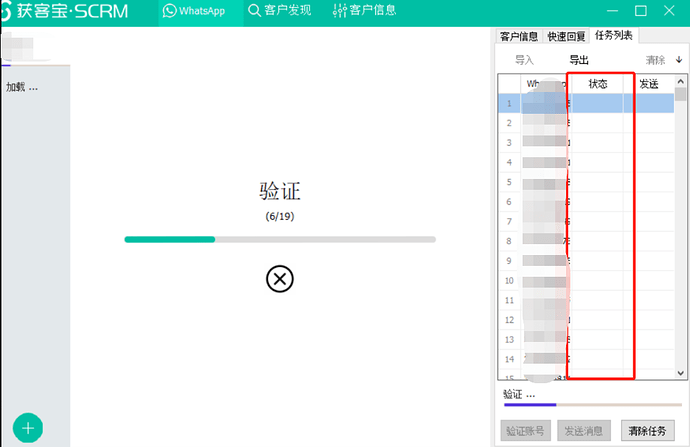Click the 状态 column header
The height and width of the screenshot is (447, 690).
(x=598, y=84)
